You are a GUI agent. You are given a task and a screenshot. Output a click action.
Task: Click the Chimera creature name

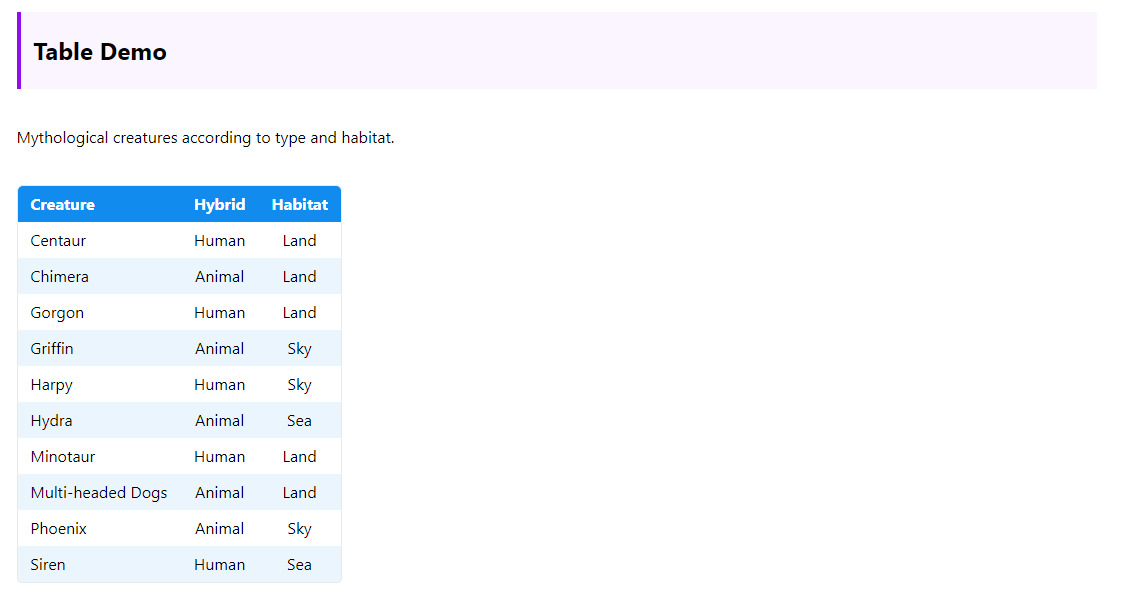pos(59,277)
